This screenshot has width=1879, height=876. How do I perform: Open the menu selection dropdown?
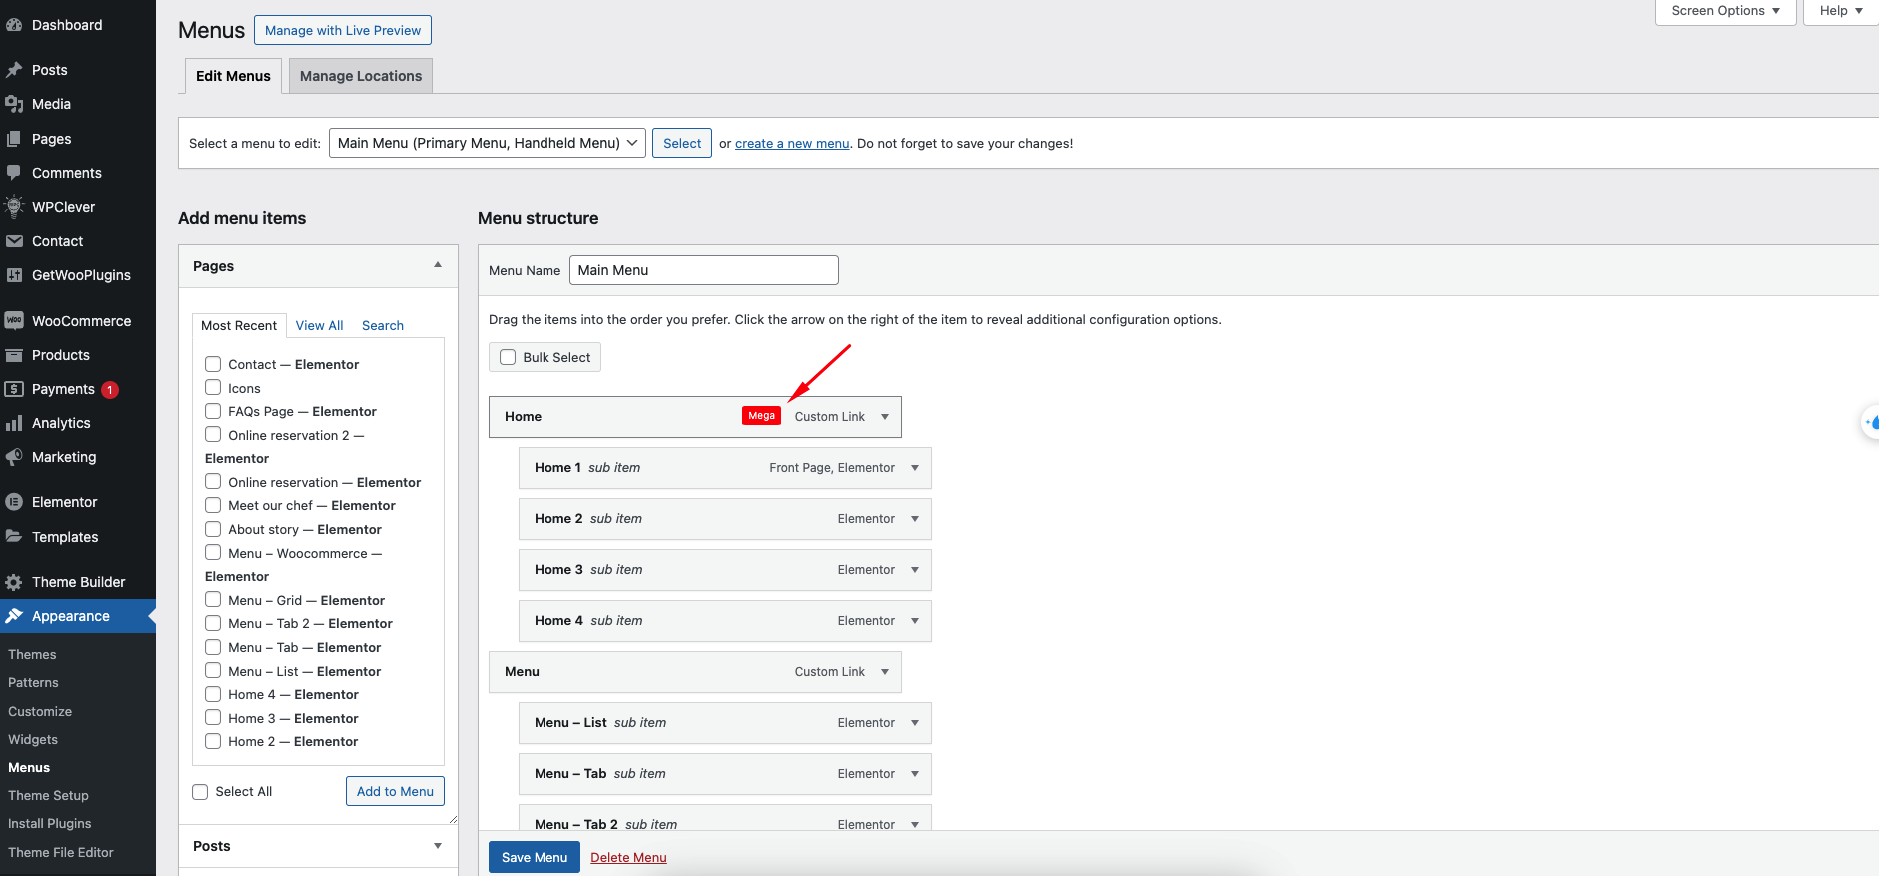487,143
